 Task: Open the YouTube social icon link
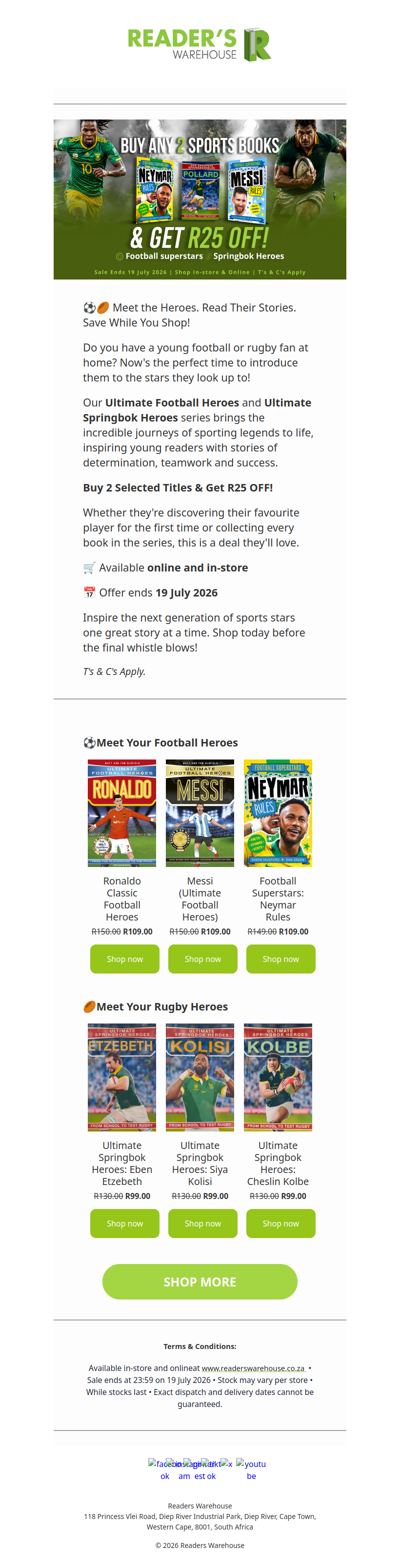pyautogui.click(x=252, y=1469)
